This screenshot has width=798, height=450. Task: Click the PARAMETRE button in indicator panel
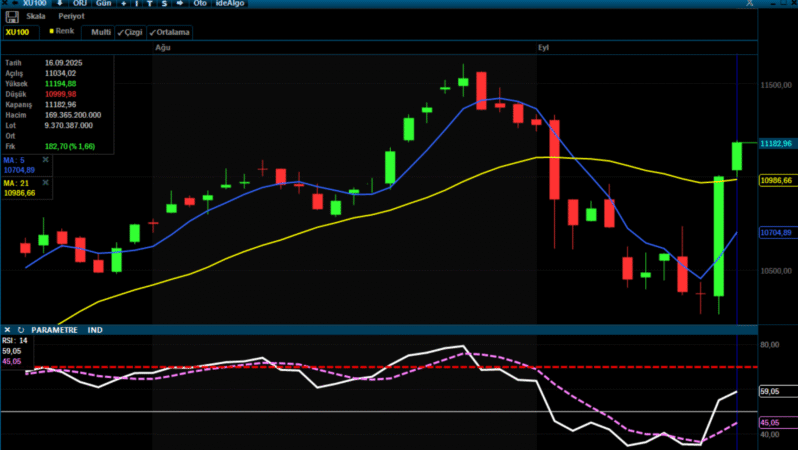54,329
